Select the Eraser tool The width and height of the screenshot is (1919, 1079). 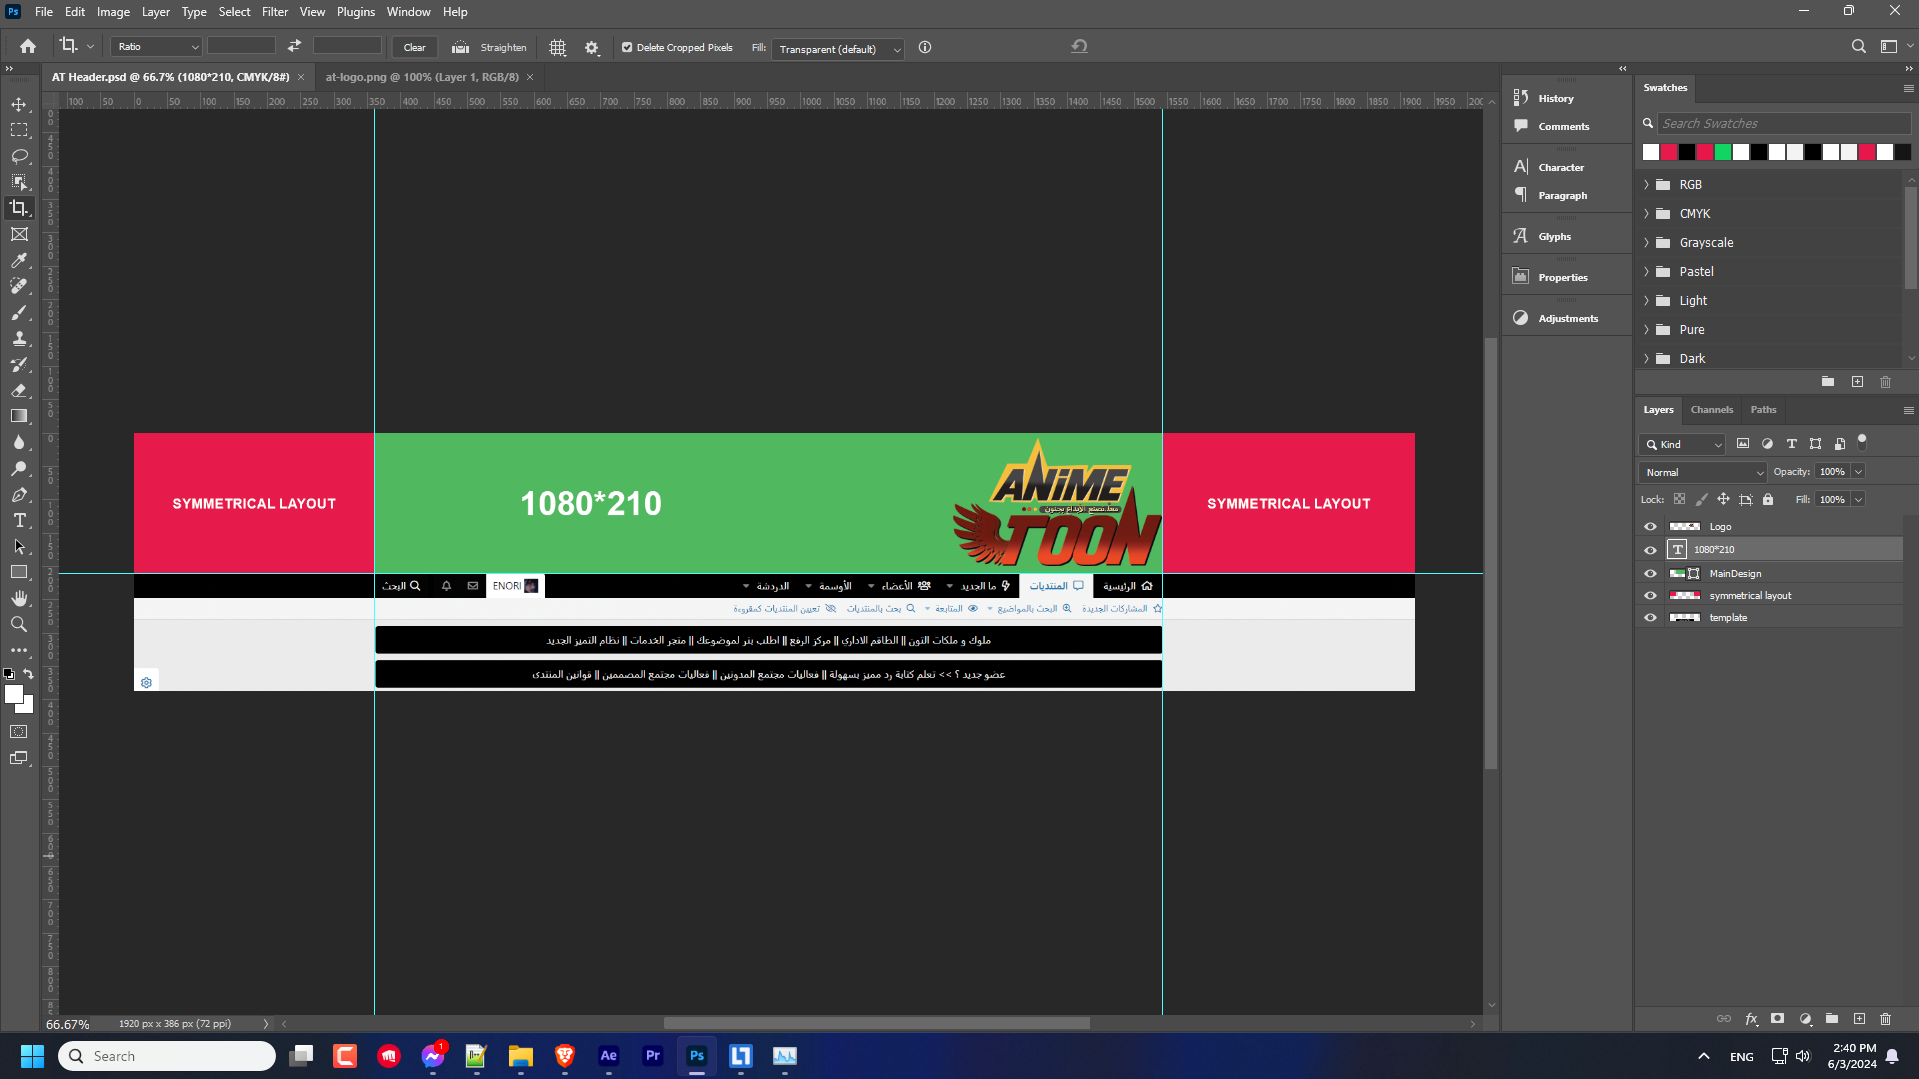(19, 390)
